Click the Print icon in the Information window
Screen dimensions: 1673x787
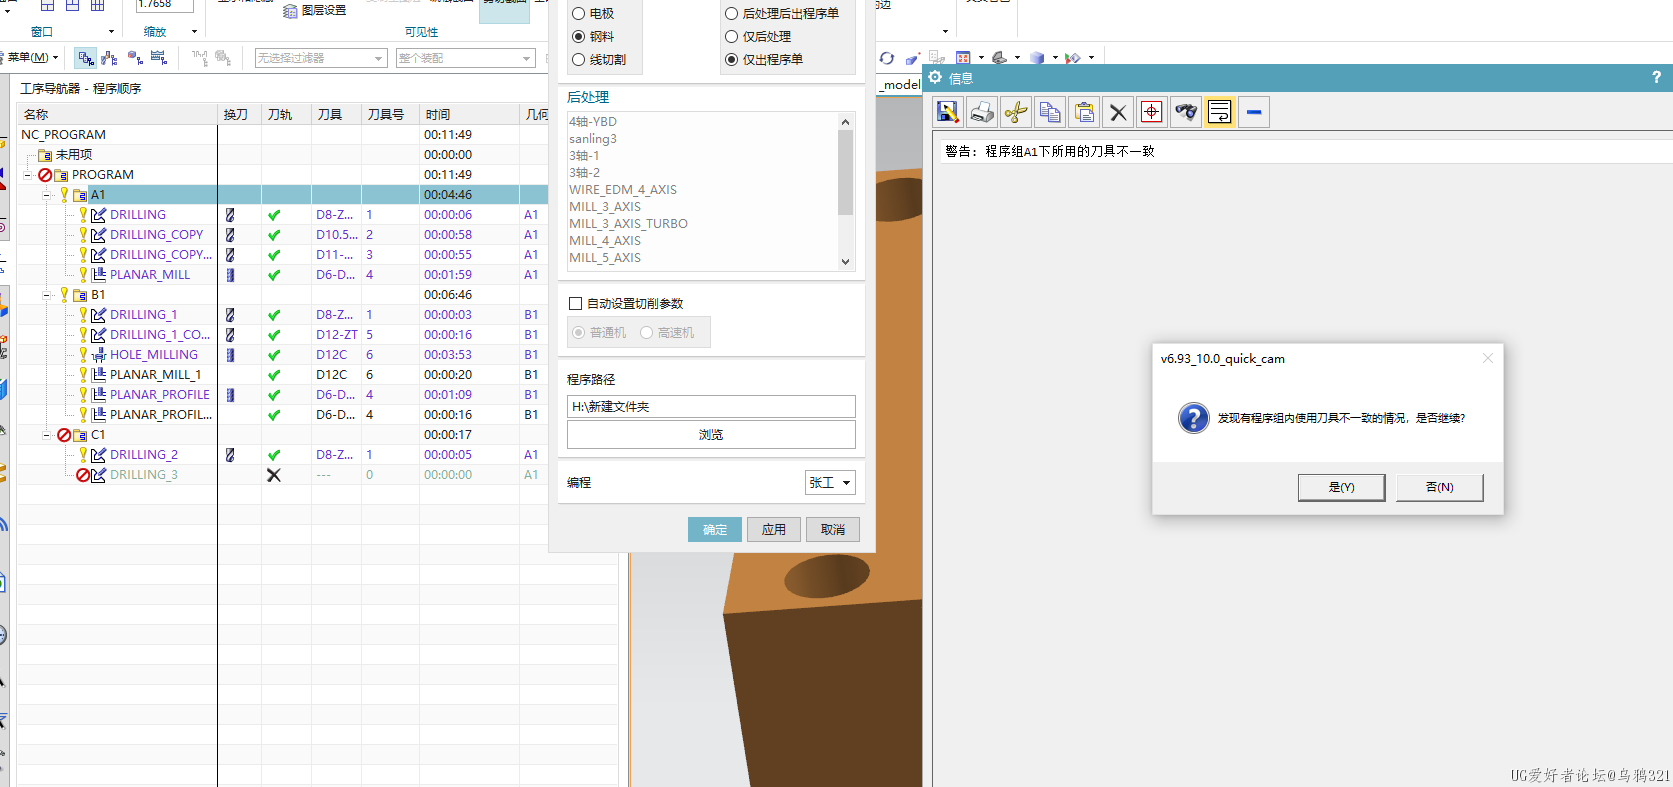pos(982,112)
